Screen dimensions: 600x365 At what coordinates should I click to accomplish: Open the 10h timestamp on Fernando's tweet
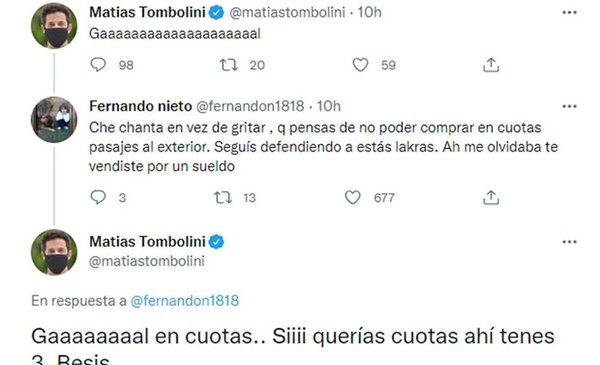pos(329,106)
